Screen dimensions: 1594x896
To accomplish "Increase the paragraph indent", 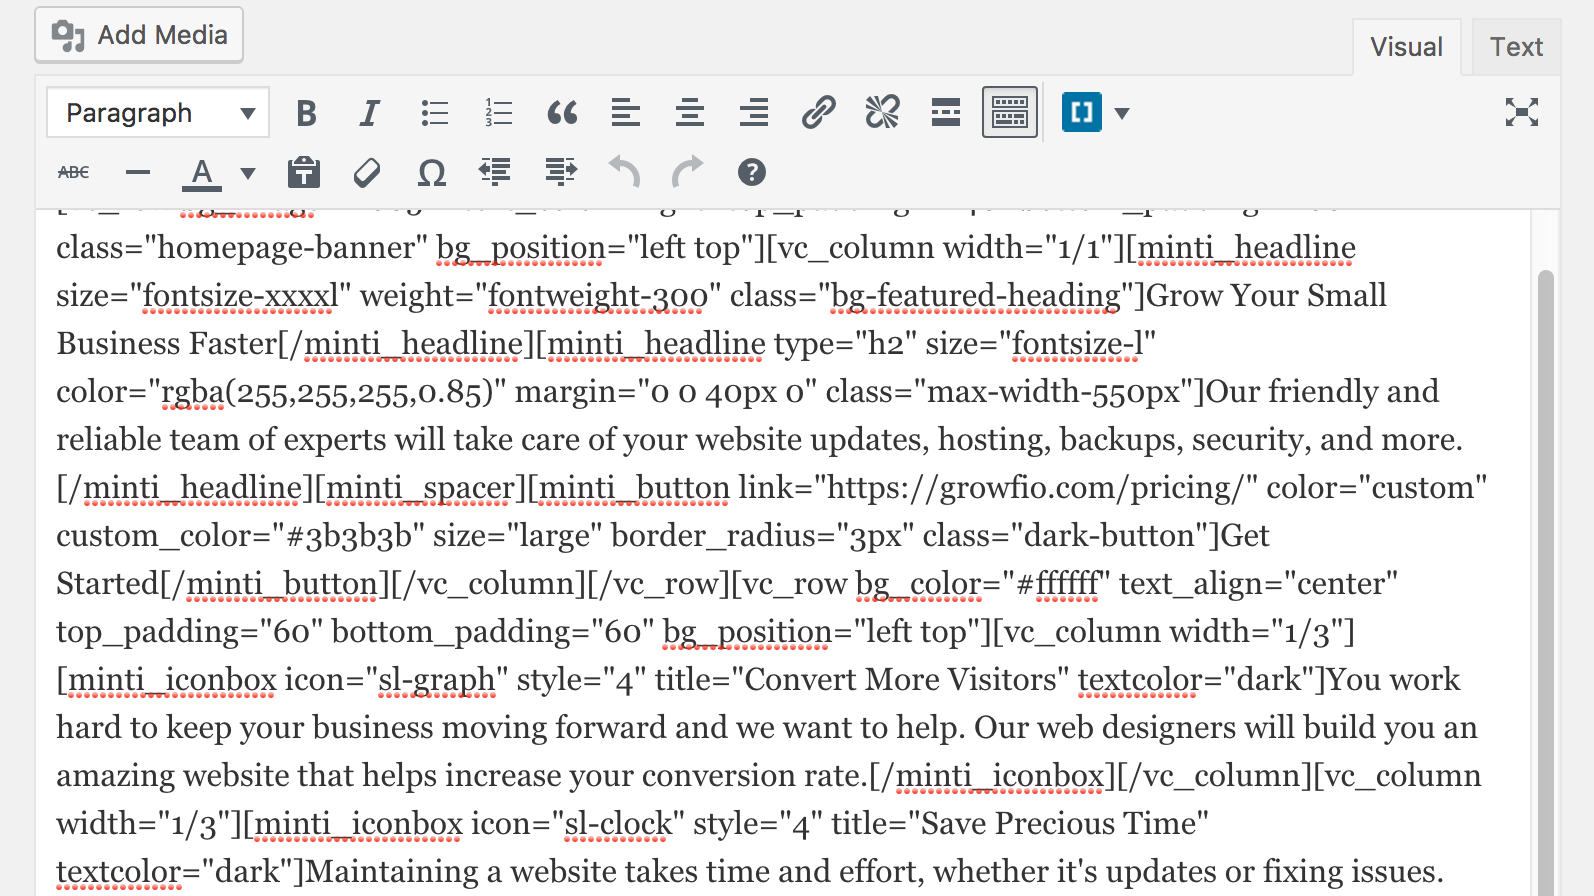I will coord(560,172).
